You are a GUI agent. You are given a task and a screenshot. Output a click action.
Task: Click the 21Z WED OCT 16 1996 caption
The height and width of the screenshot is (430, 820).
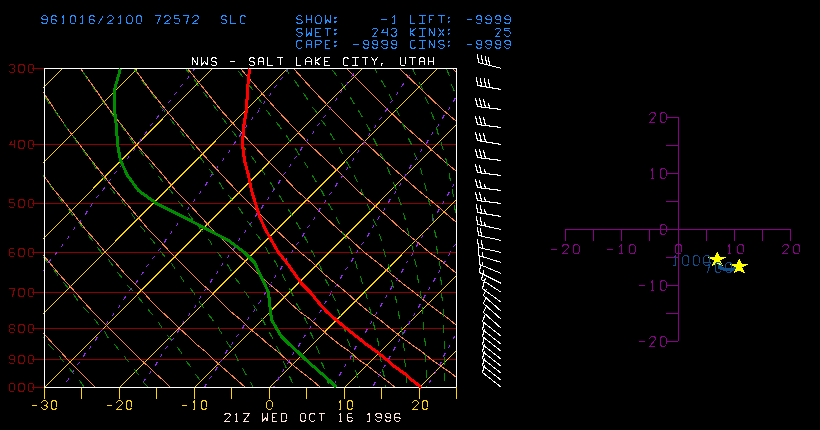click(313, 418)
